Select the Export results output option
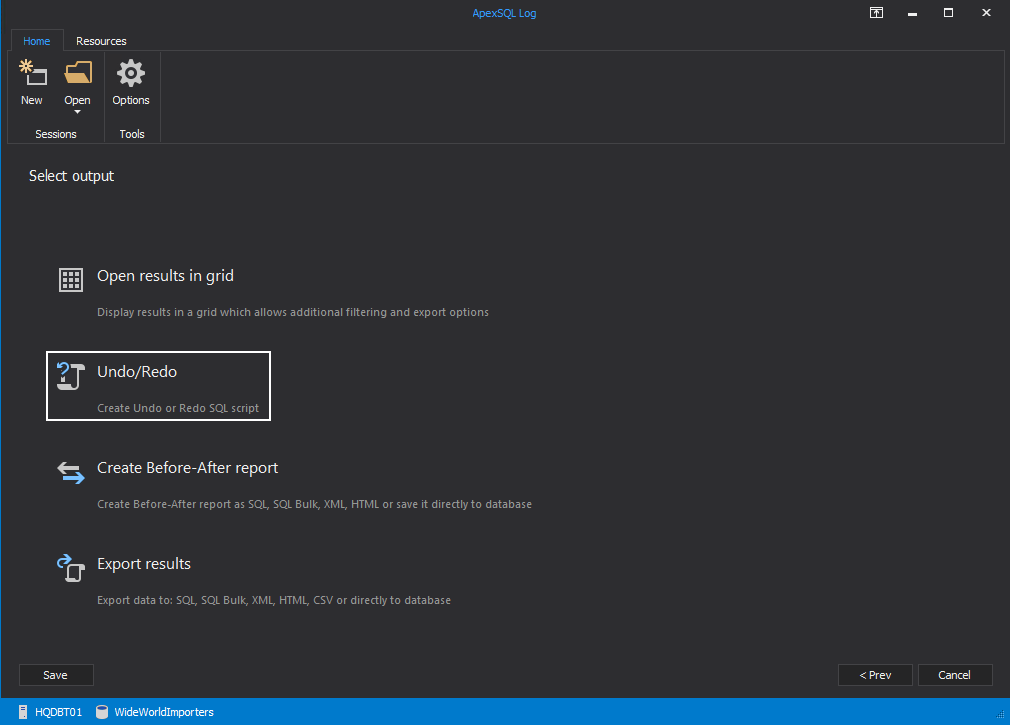 pyautogui.click(x=143, y=563)
